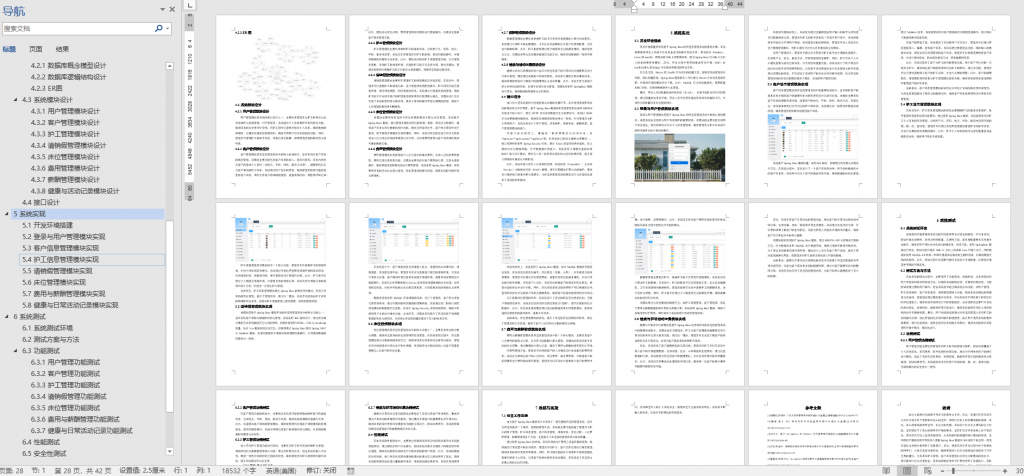This screenshot has height=476, width=1024.
Task: Collapse the 4.3 系统模块设计 heading
Action: click(x=17, y=100)
